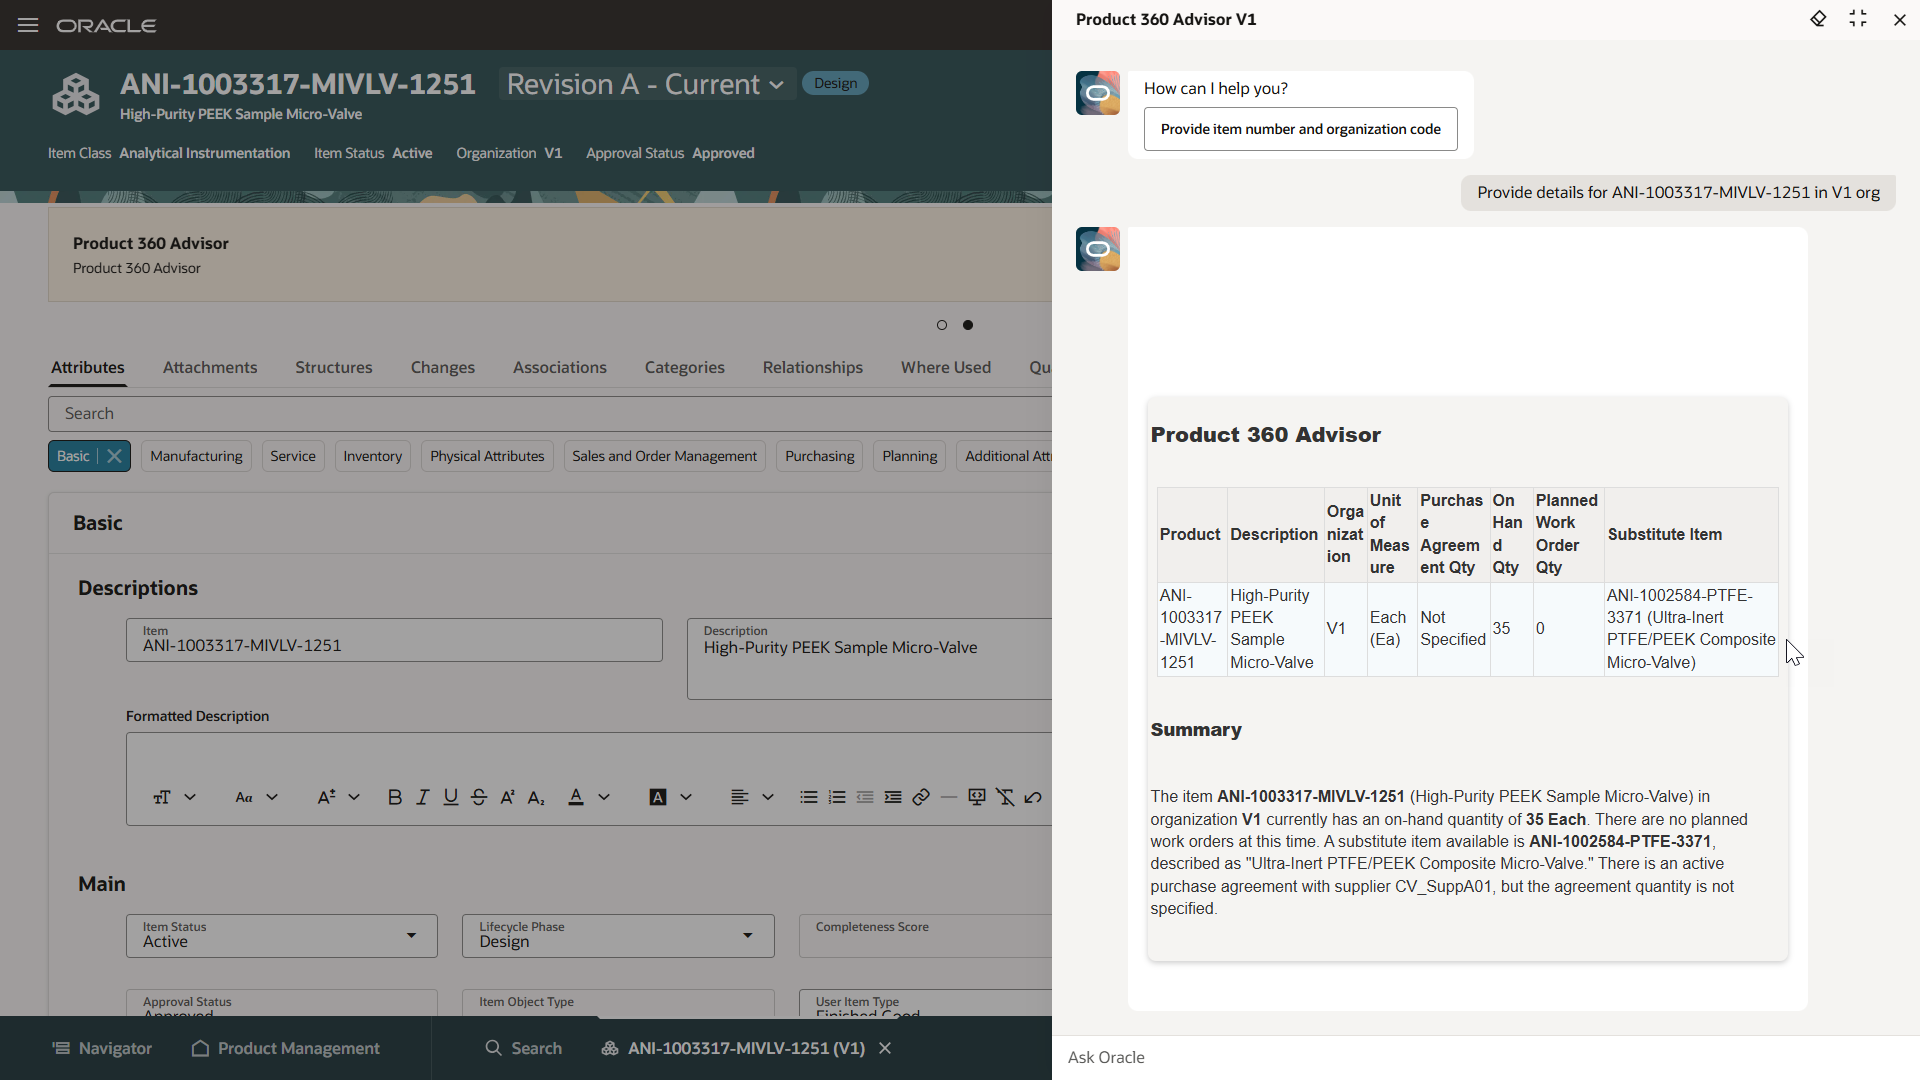Screen dimensions: 1920x1080
Task: Open the Lifecycle Phase dropdown
Action: (x=747, y=936)
